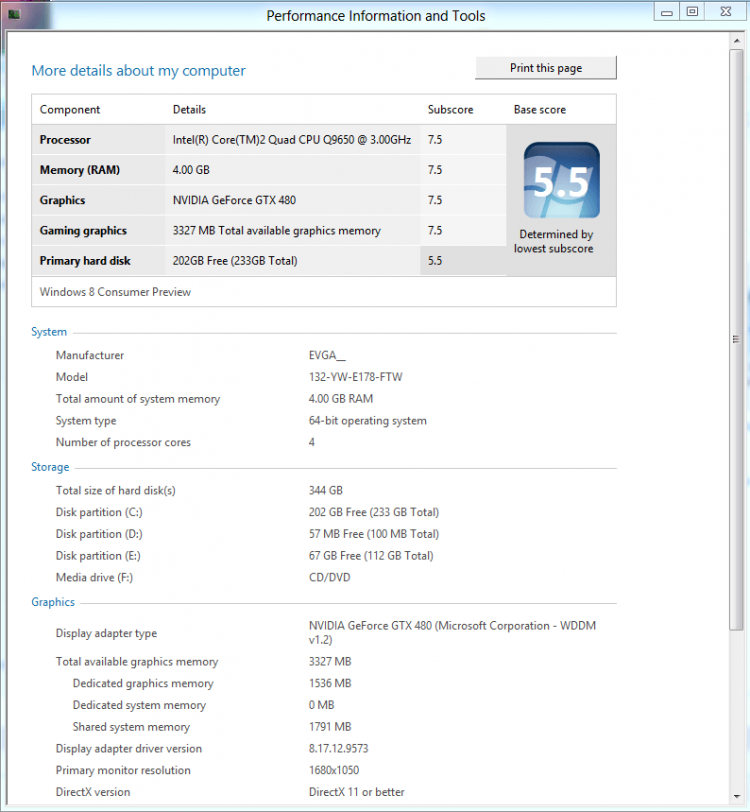Click the 1680x1050 resolution value

[334, 771]
